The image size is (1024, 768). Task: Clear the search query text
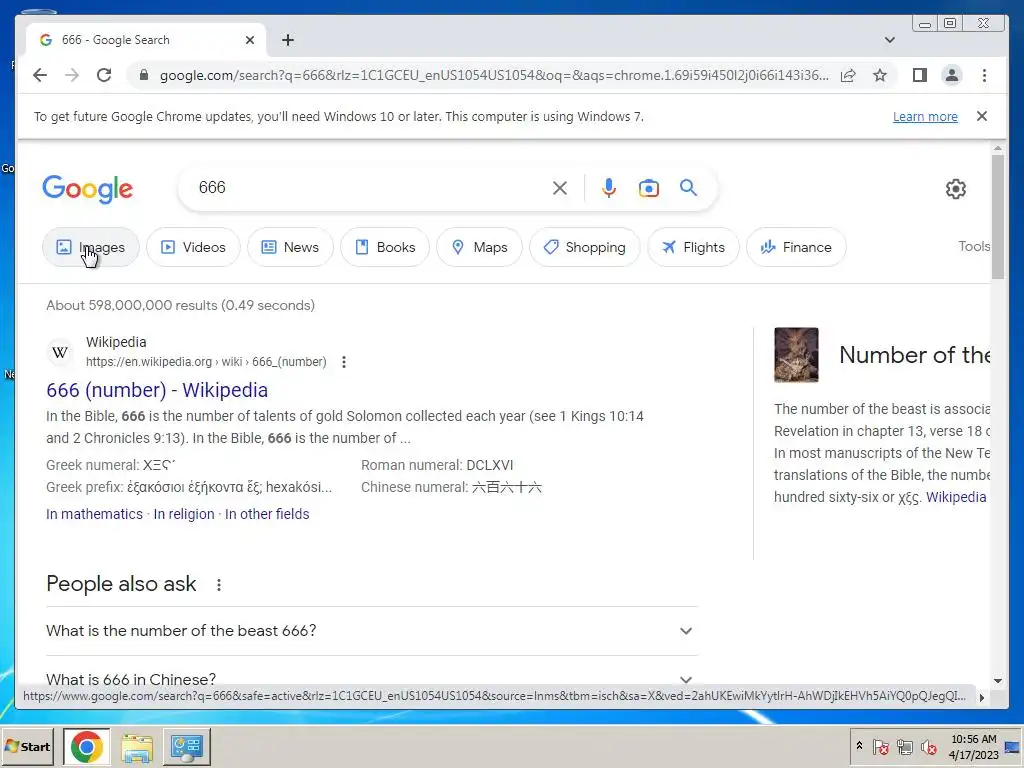560,188
